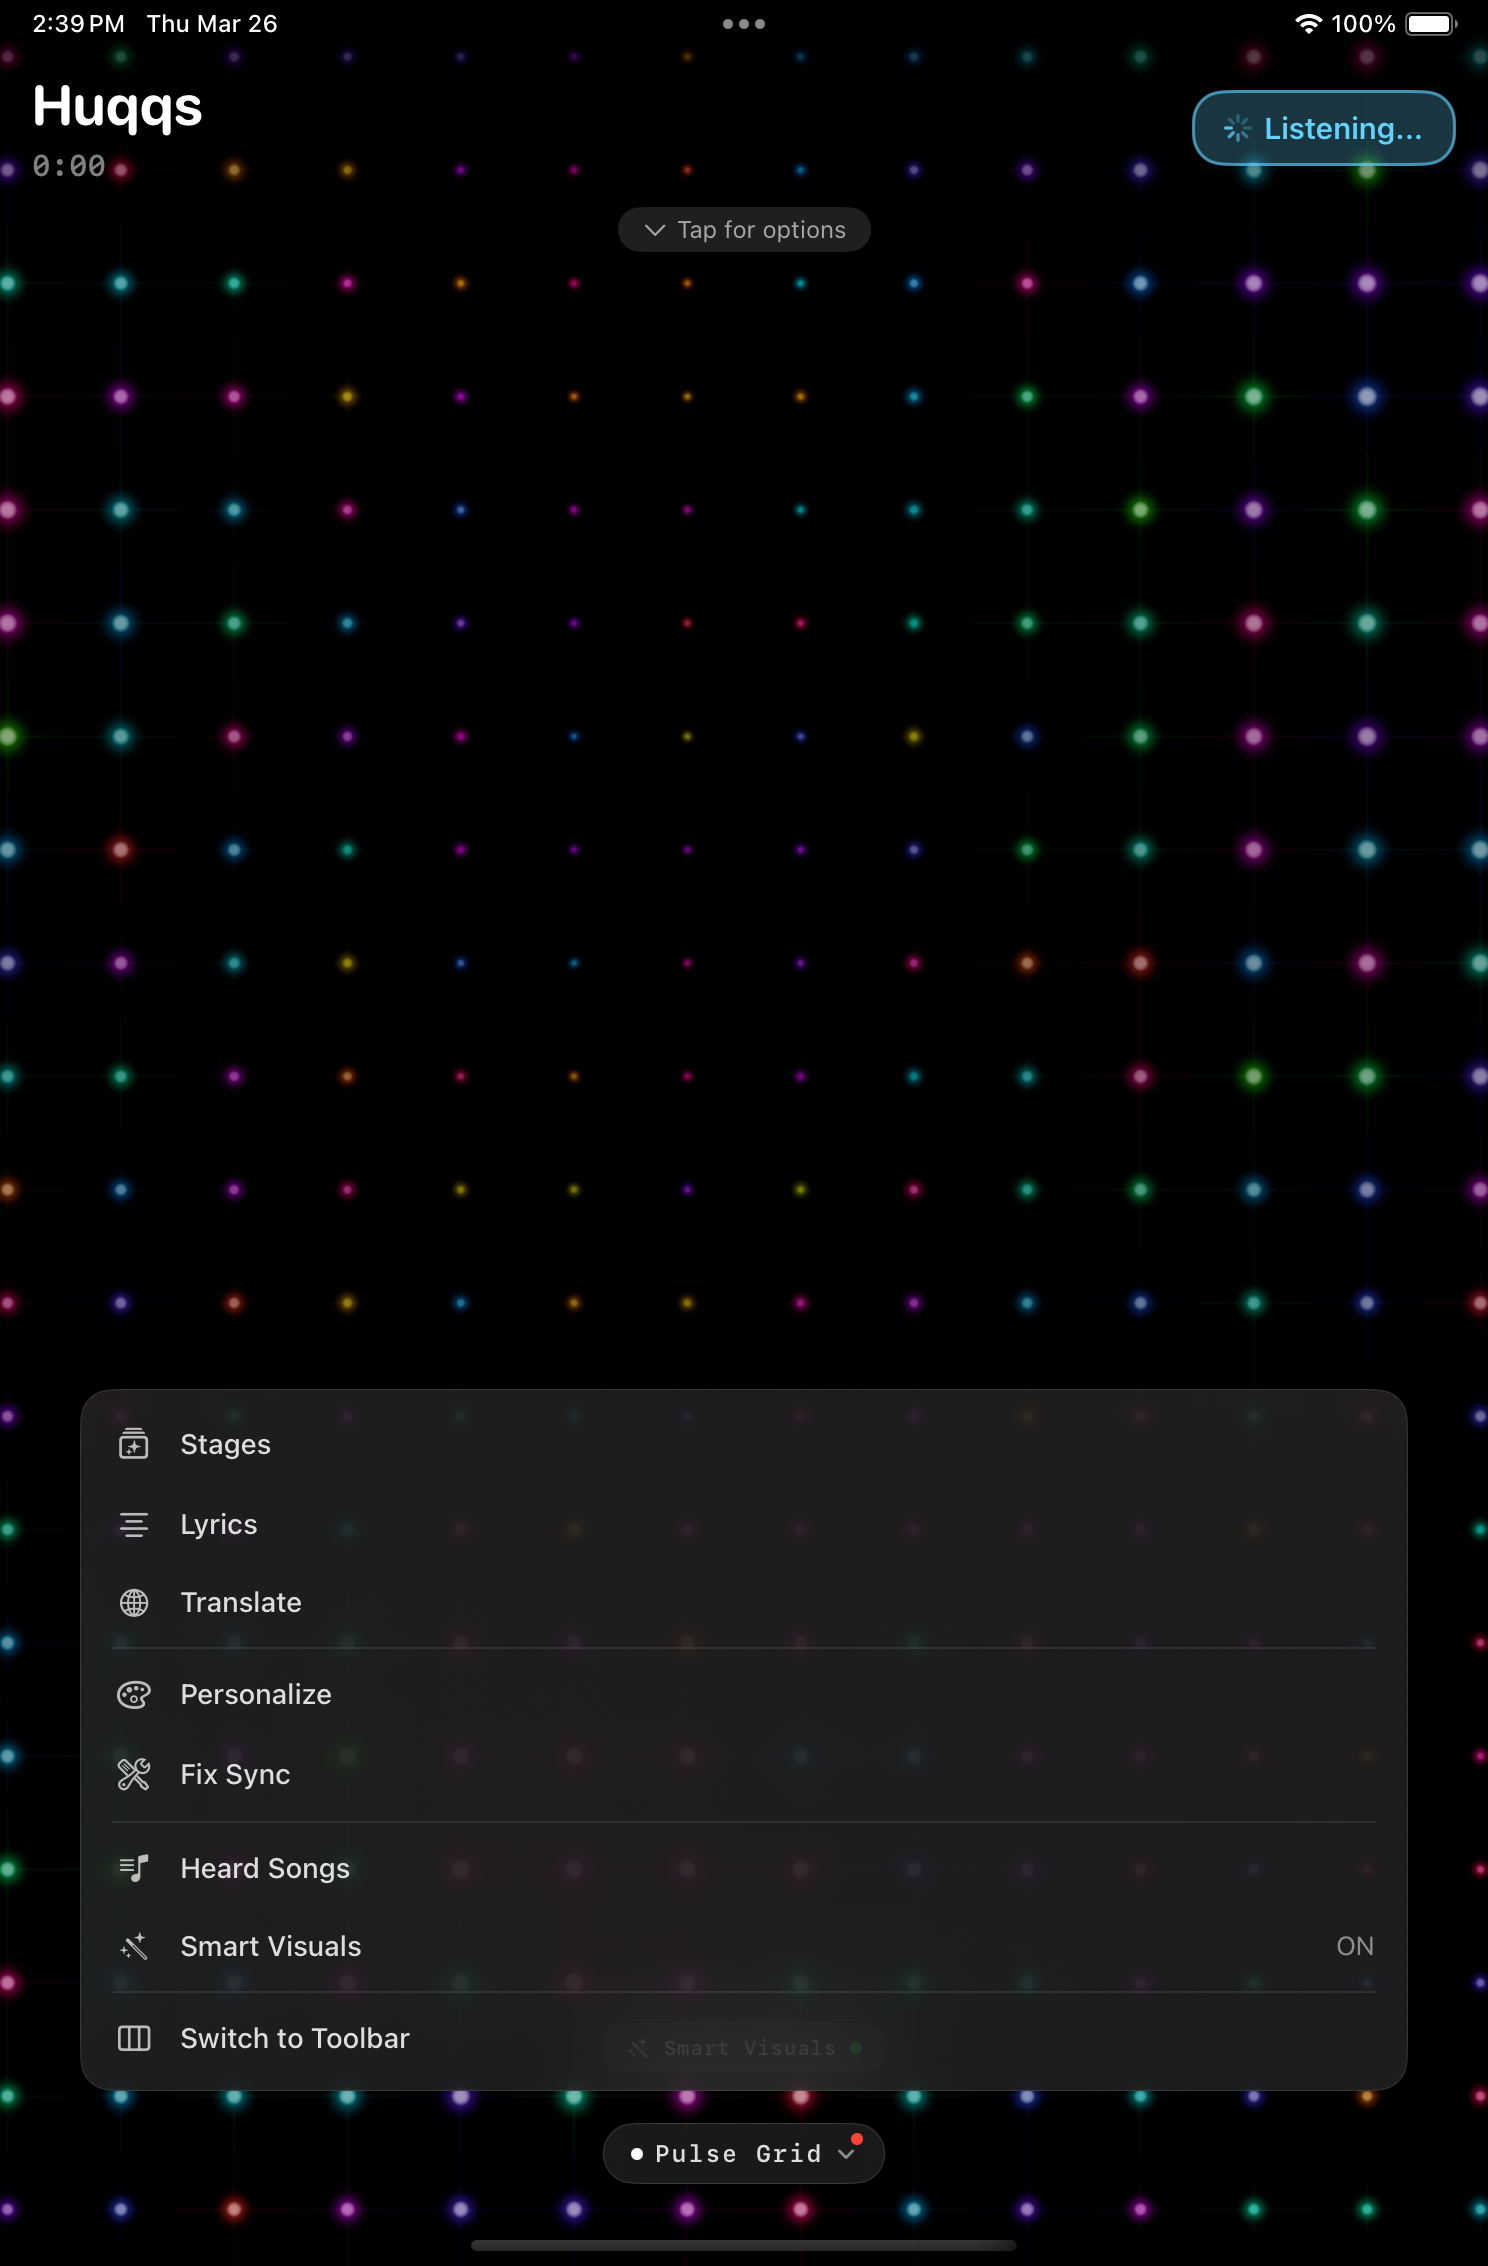Click the 2:39 PM clock in status bar
Image resolution: width=1488 pixels, height=2266 pixels.
coord(78,24)
